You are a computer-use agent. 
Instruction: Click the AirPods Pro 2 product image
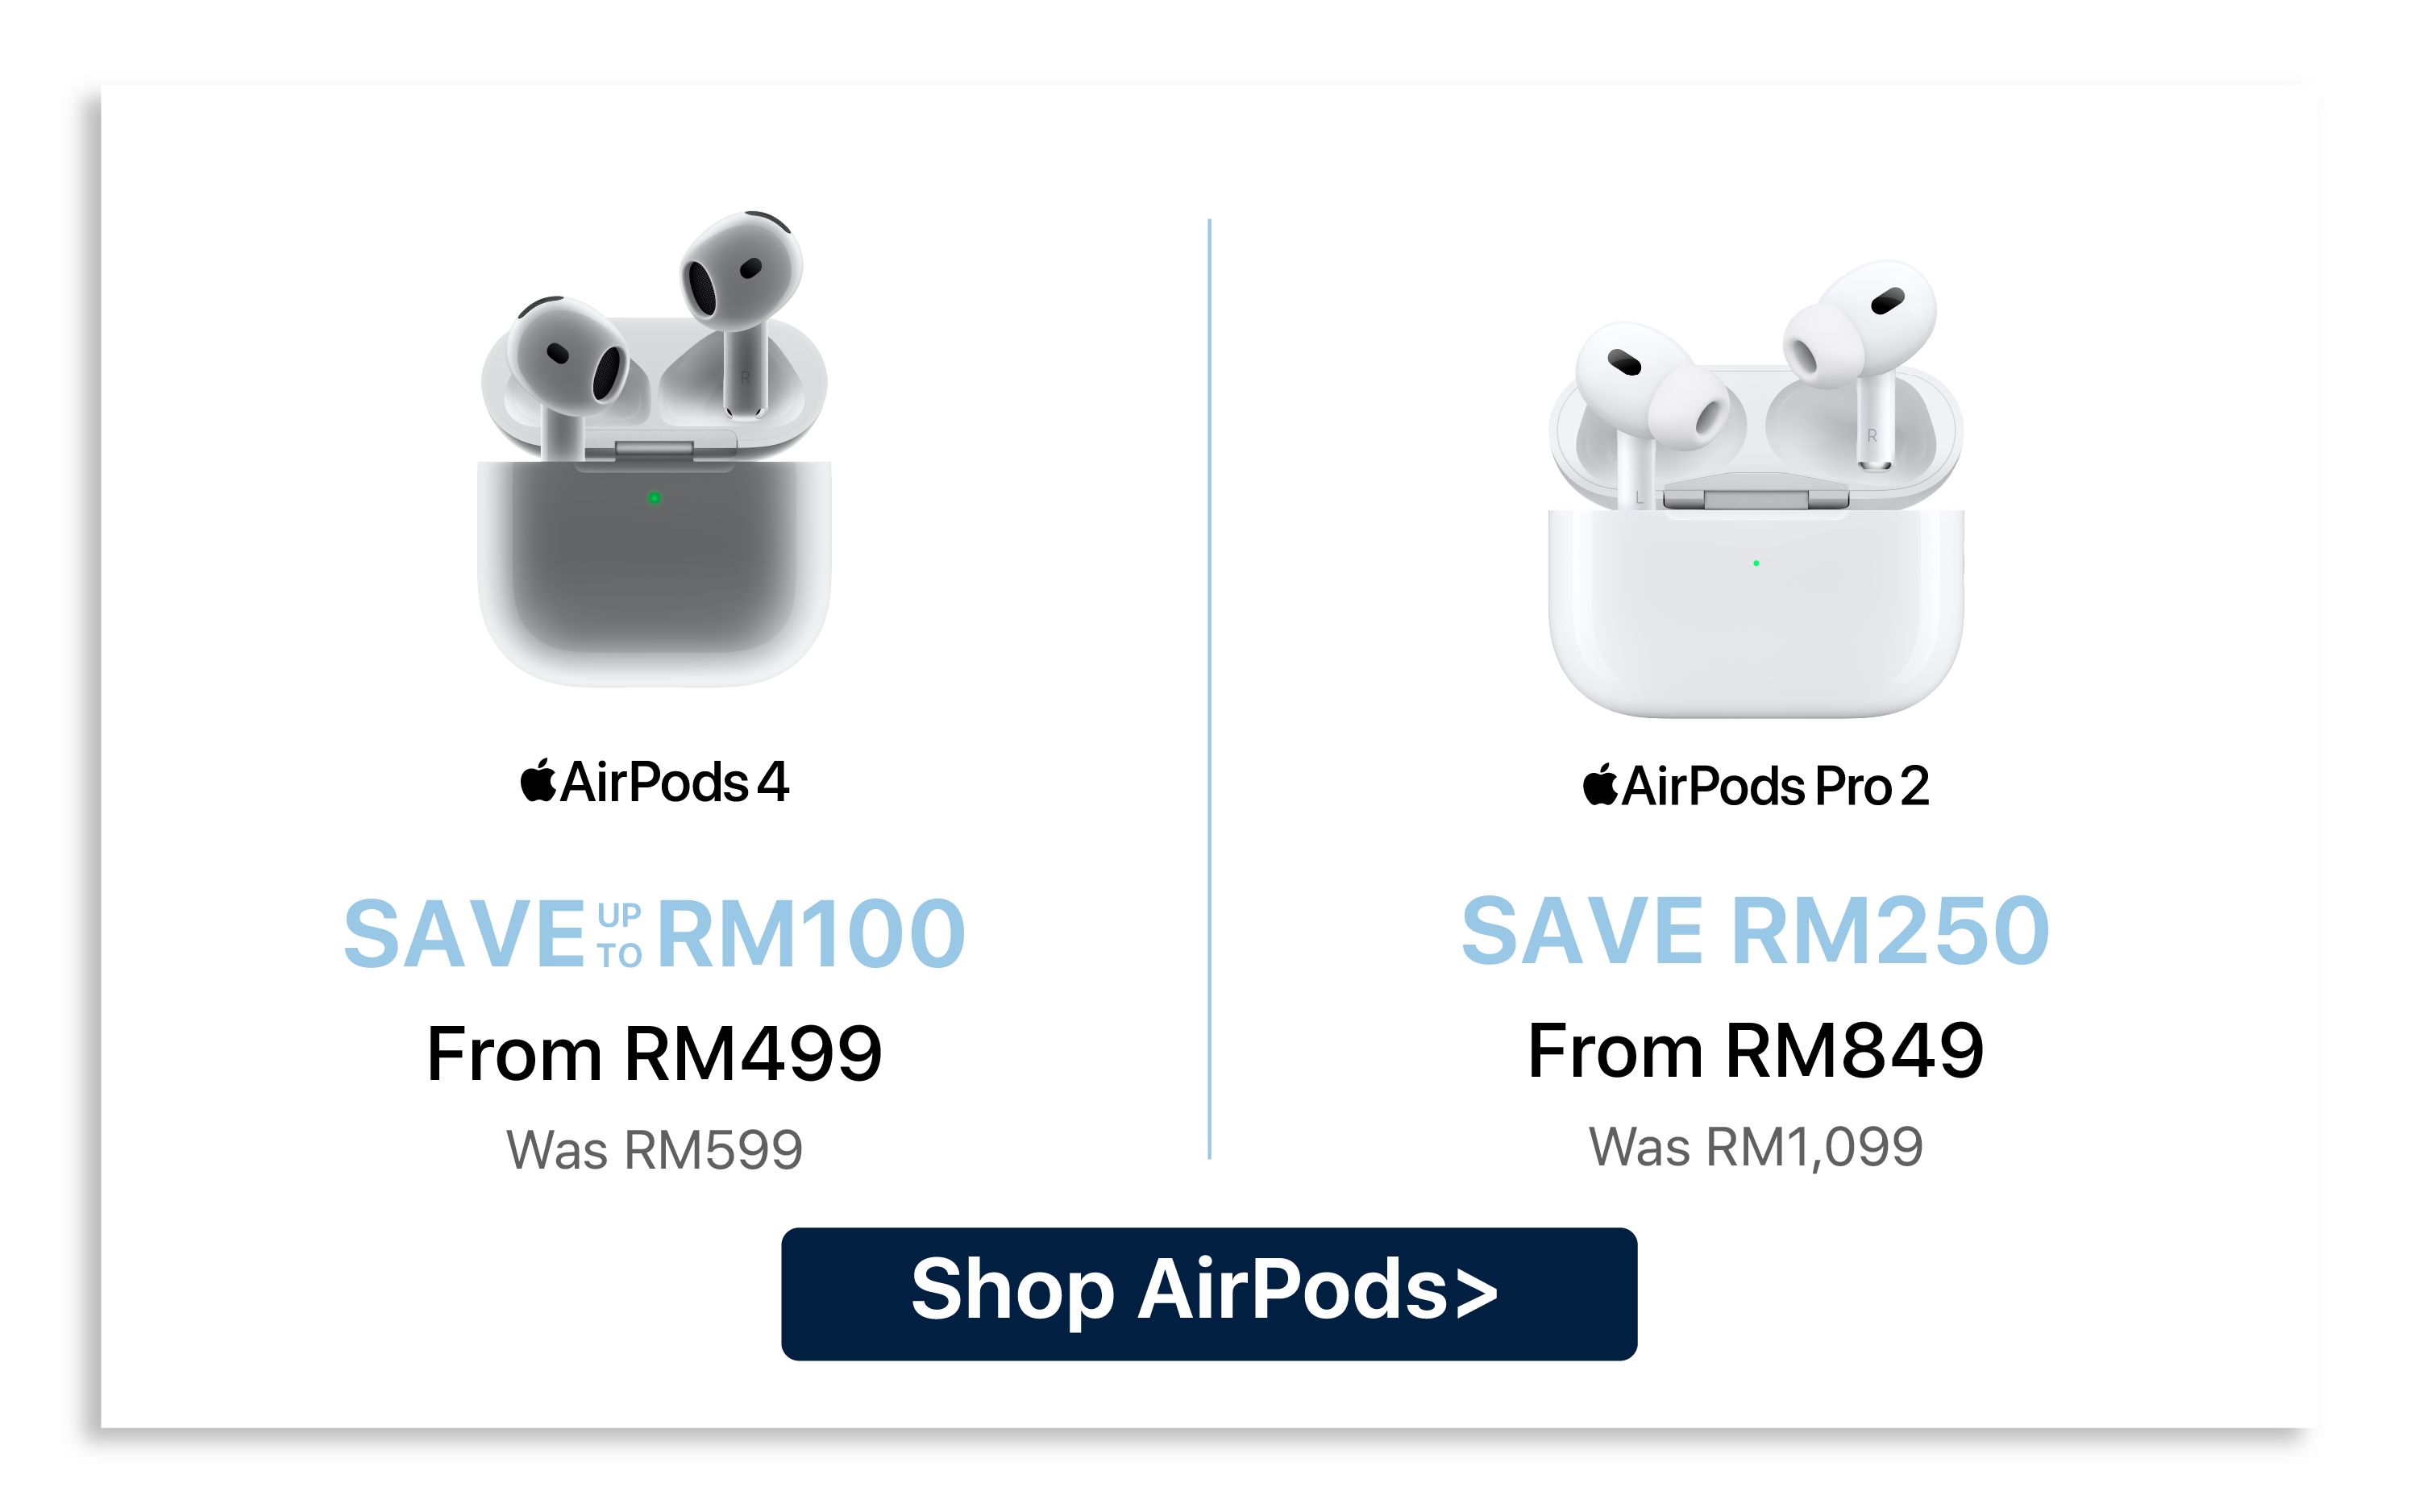(1756, 489)
